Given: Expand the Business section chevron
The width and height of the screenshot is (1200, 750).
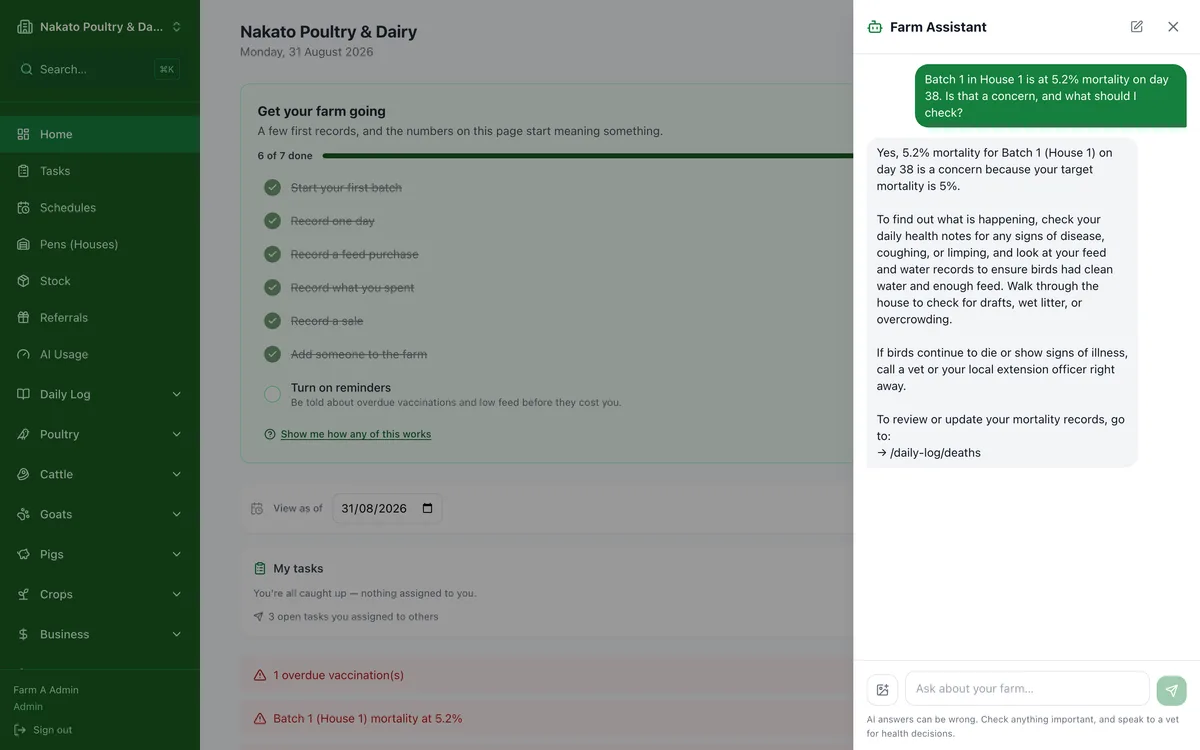Looking at the screenshot, I should pyautogui.click(x=177, y=634).
